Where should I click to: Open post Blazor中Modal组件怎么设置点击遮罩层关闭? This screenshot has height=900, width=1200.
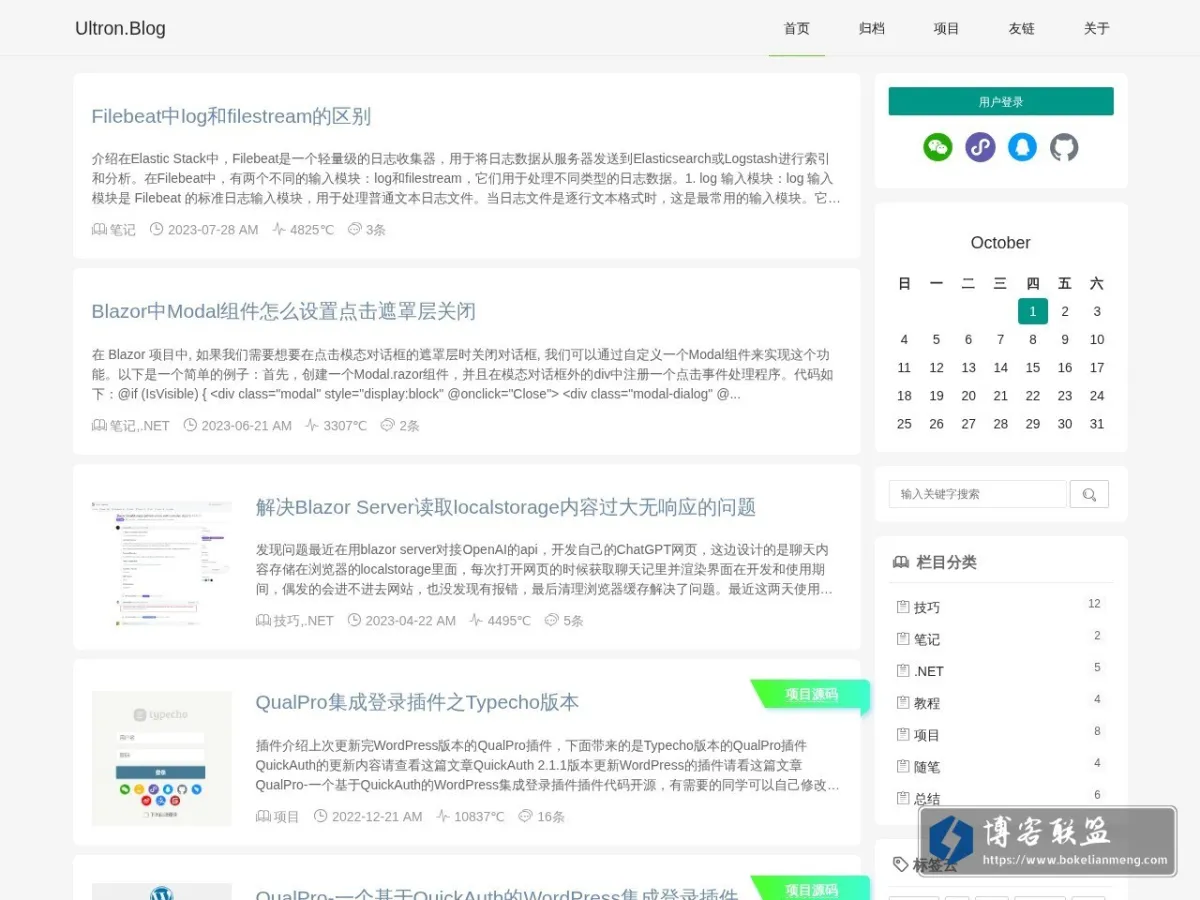[283, 311]
